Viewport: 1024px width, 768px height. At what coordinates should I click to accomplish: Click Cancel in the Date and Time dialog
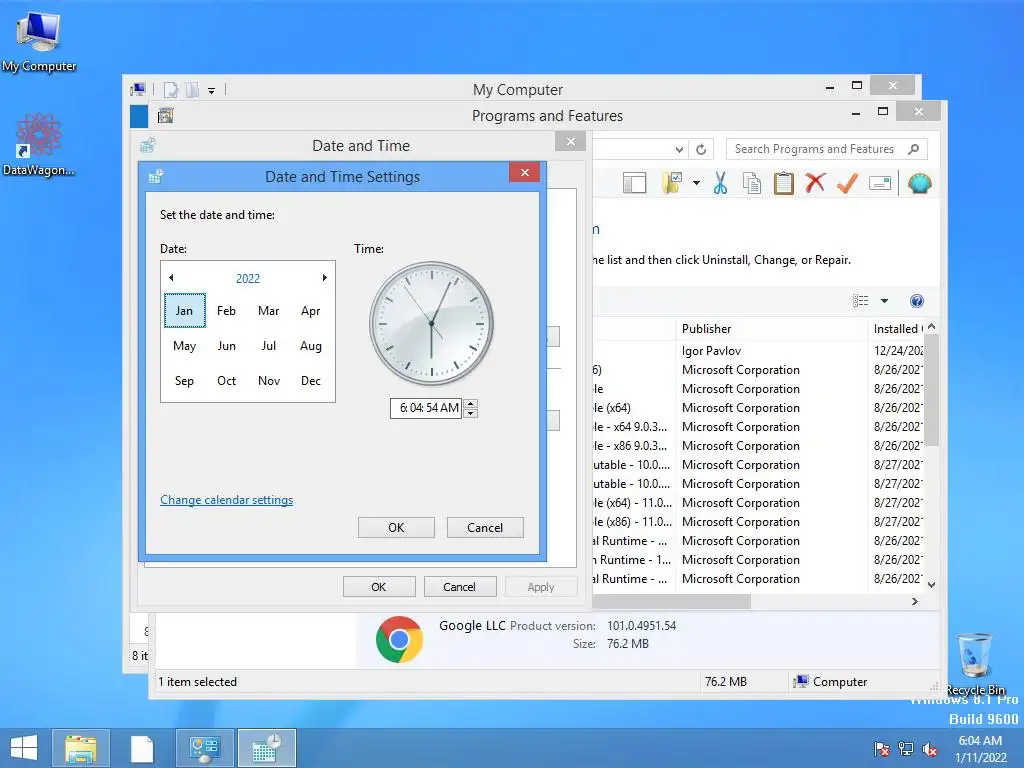[459, 586]
